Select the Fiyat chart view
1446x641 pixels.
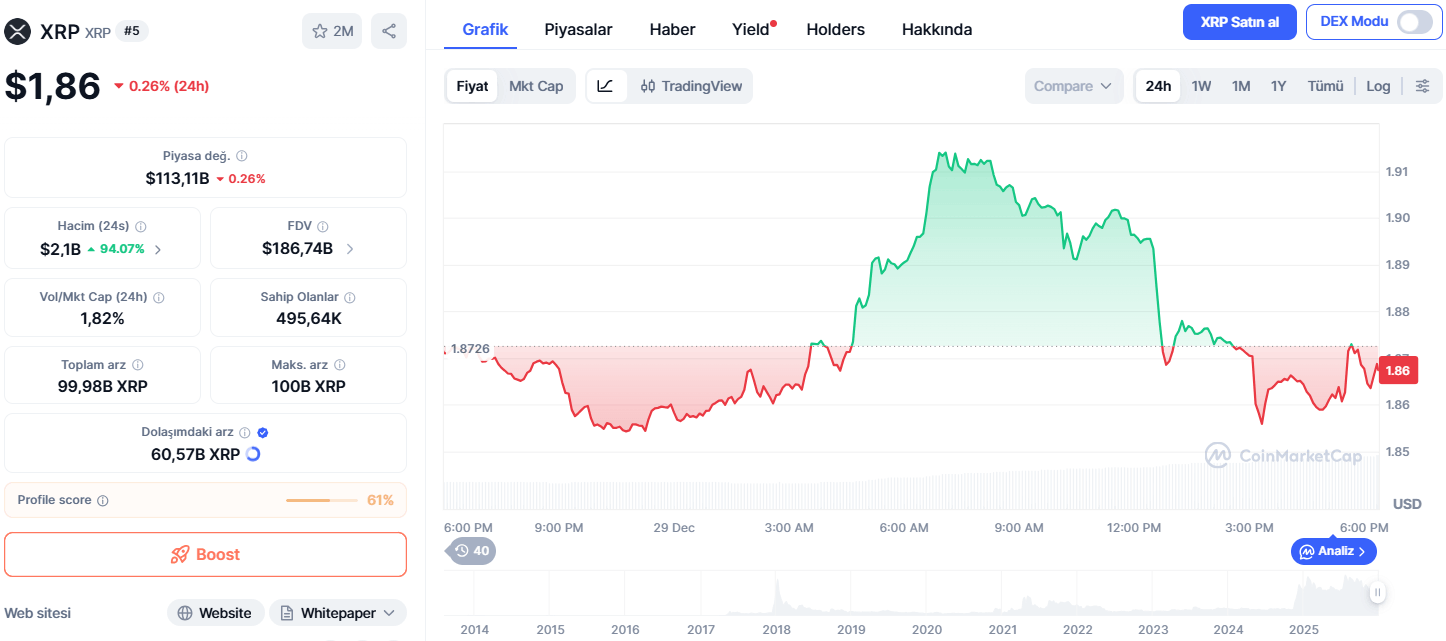click(472, 86)
